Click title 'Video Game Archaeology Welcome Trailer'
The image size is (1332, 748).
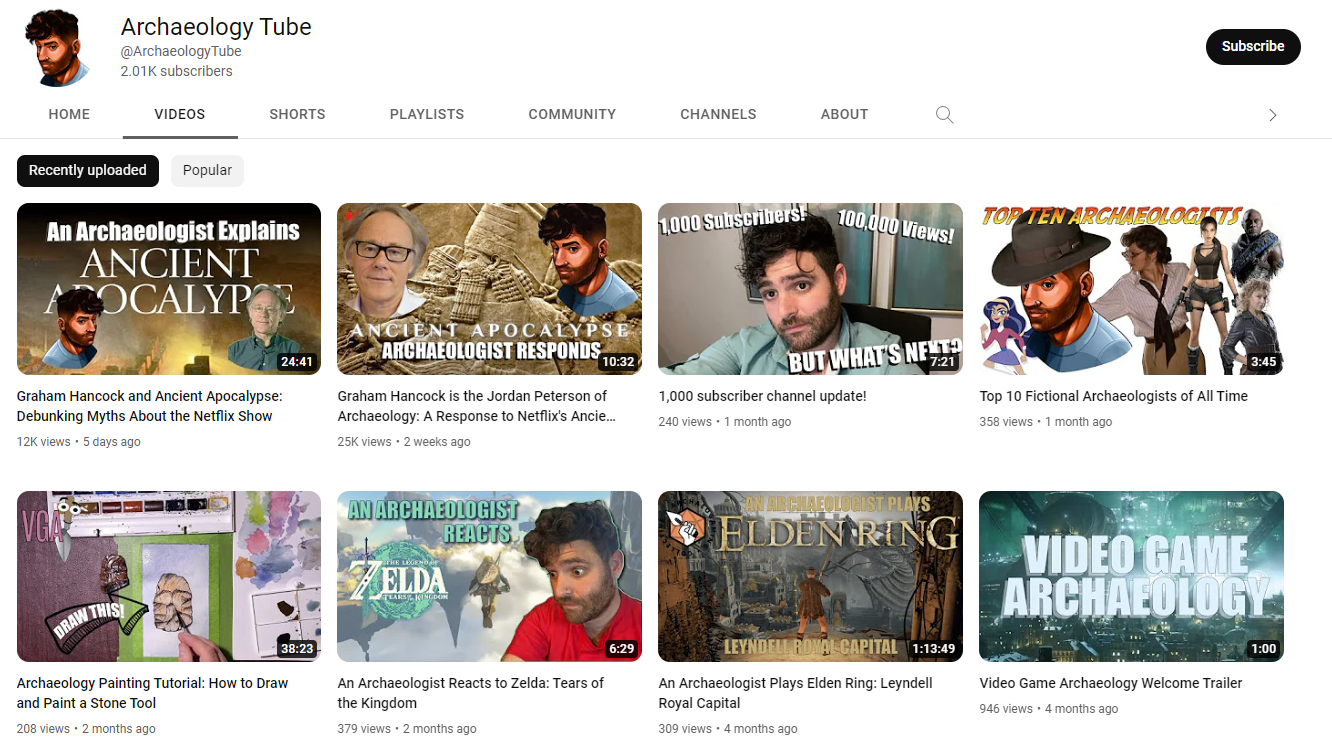tap(1111, 683)
